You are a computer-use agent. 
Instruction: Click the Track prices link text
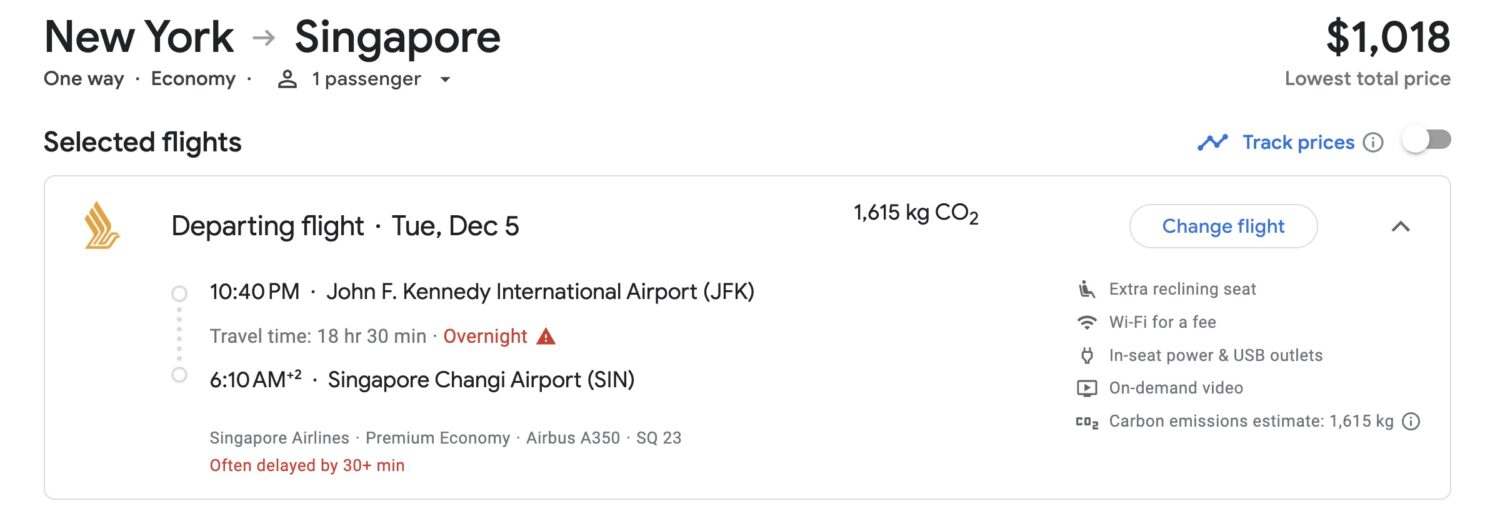(1298, 142)
